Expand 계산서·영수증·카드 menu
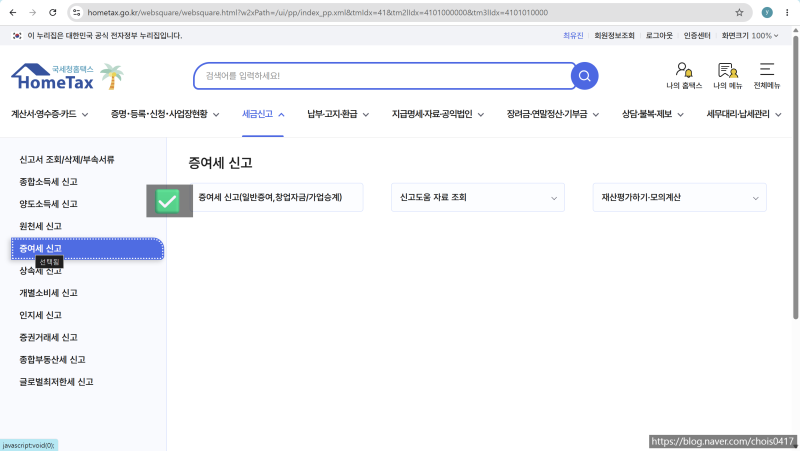 tap(49, 114)
